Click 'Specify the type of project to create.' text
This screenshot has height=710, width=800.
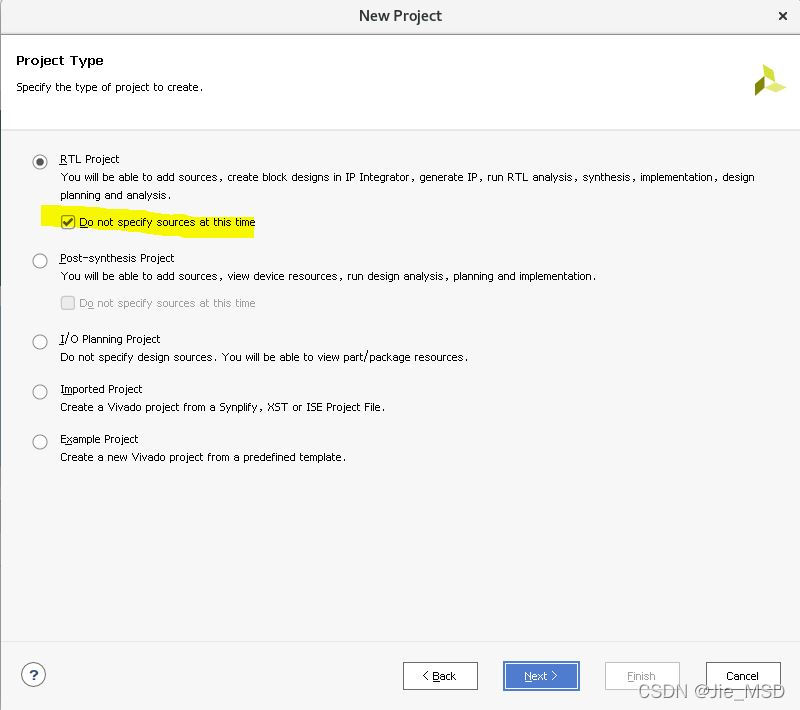tap(110, 87)
